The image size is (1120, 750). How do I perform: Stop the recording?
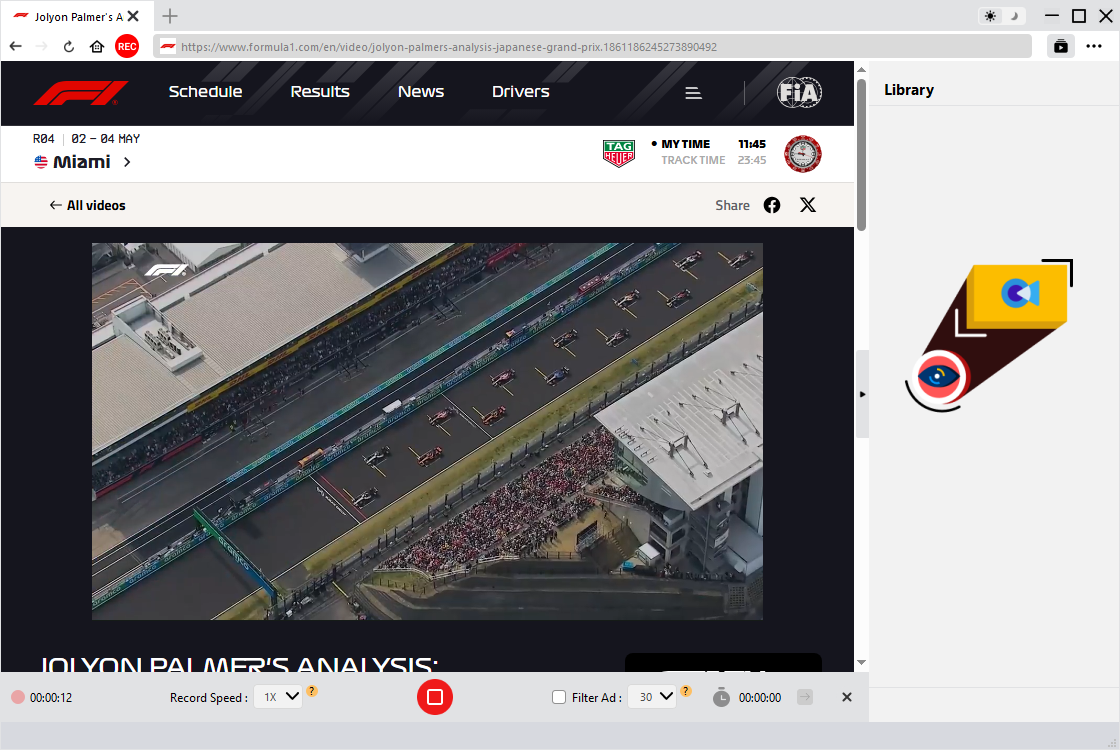coord(435,697)
